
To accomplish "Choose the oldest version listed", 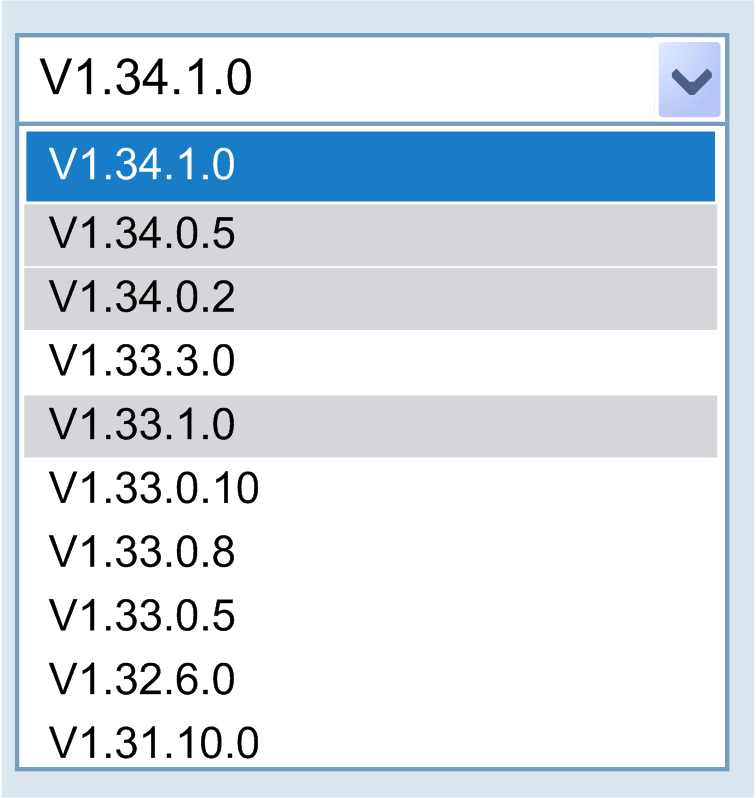I will click(x=370, y=744).
